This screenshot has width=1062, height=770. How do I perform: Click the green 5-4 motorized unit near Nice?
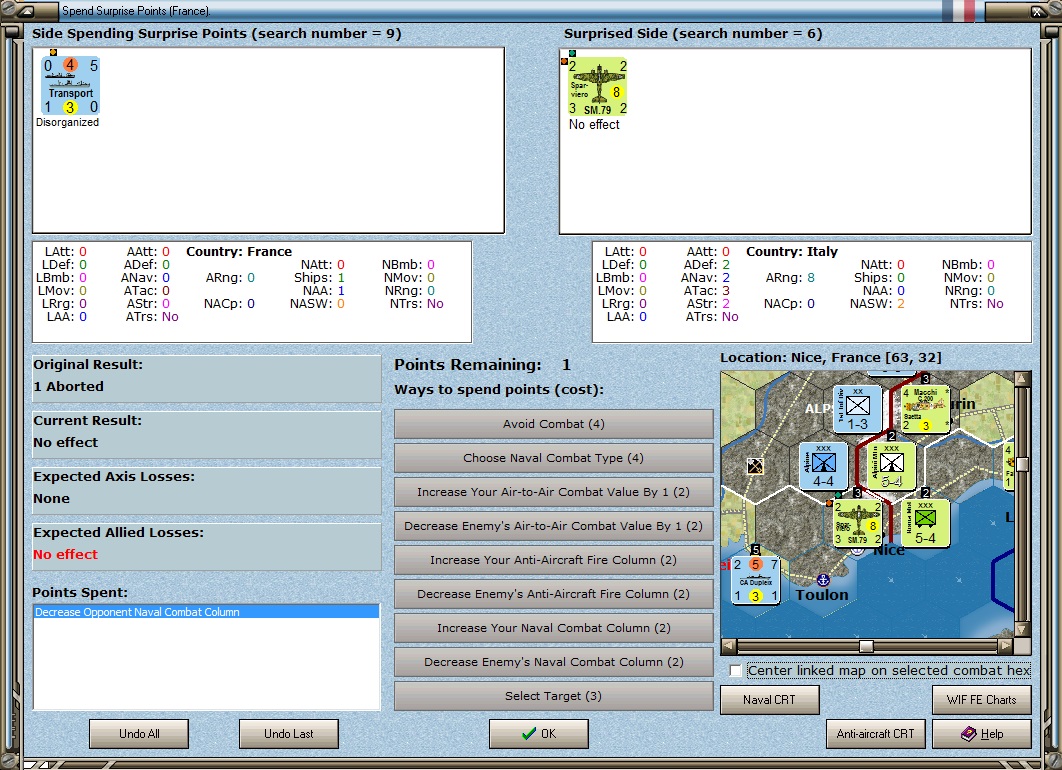tap(925, 523)
